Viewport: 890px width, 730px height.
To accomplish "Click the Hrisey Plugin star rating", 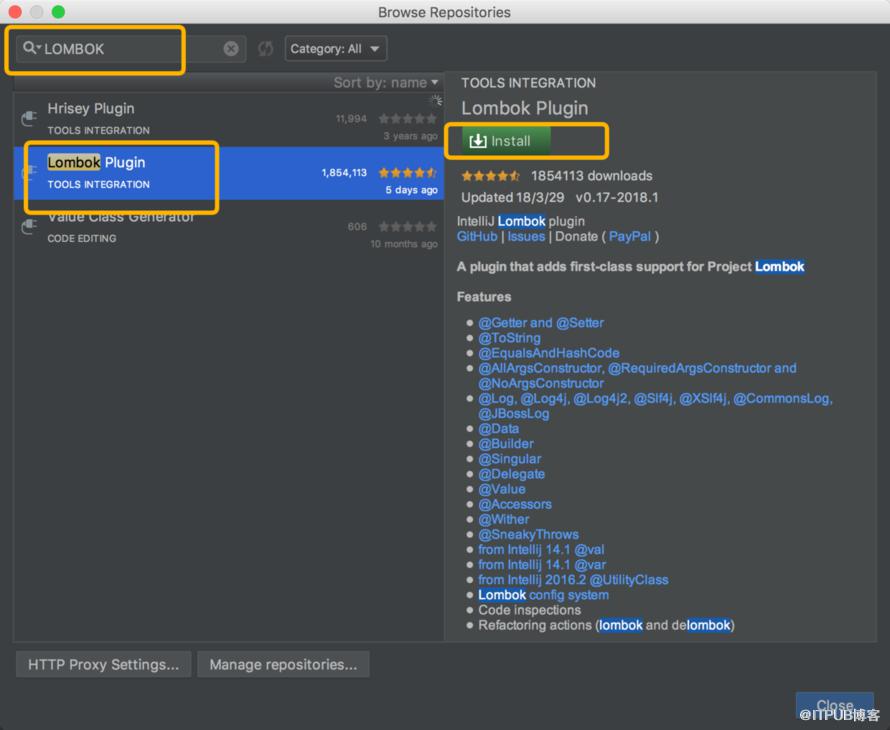I will pyautogui.click(x=408, y=119).
